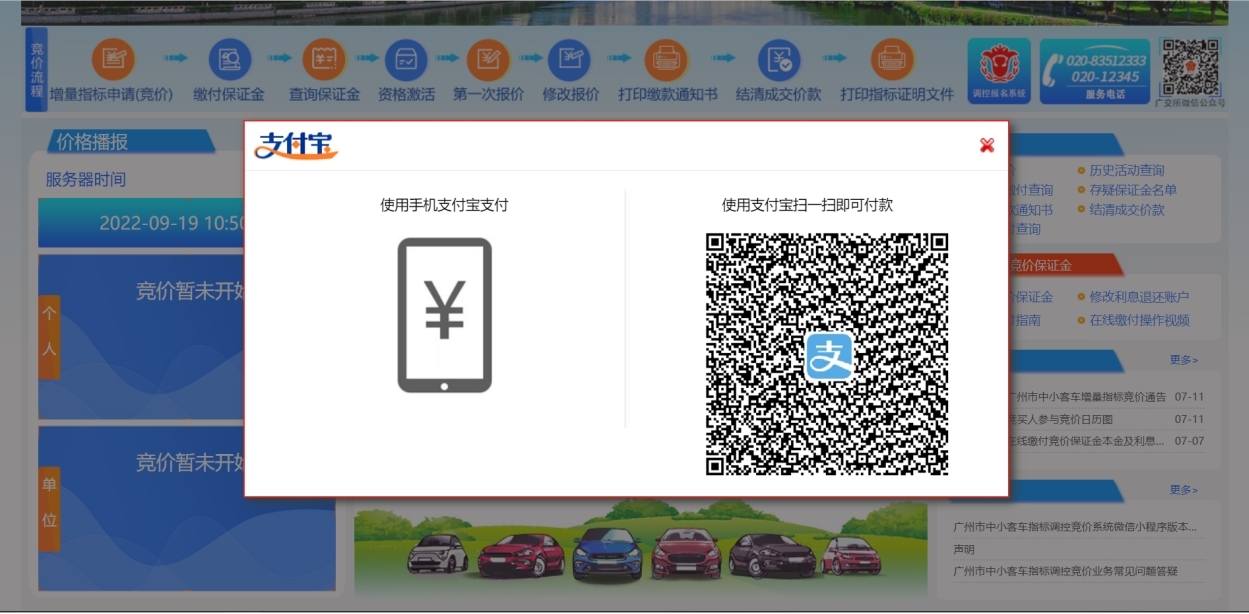The width and height of the screenshot is (1249, 614).
Task: Open the 买人参与竞价日历图 news item
Action: tap(1060, 419)
